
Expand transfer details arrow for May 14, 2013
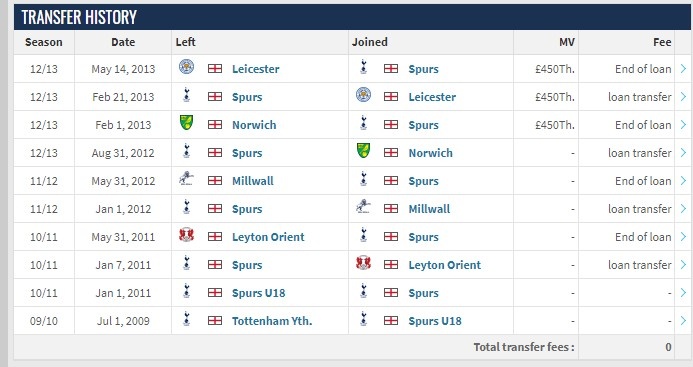[683, 69]
